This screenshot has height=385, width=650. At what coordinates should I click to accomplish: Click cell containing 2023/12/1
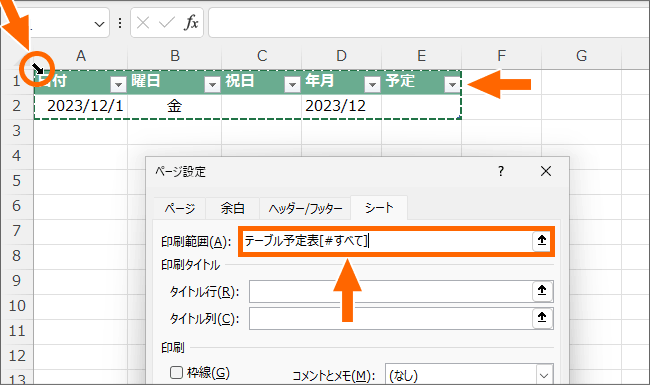tap(81, 106)
